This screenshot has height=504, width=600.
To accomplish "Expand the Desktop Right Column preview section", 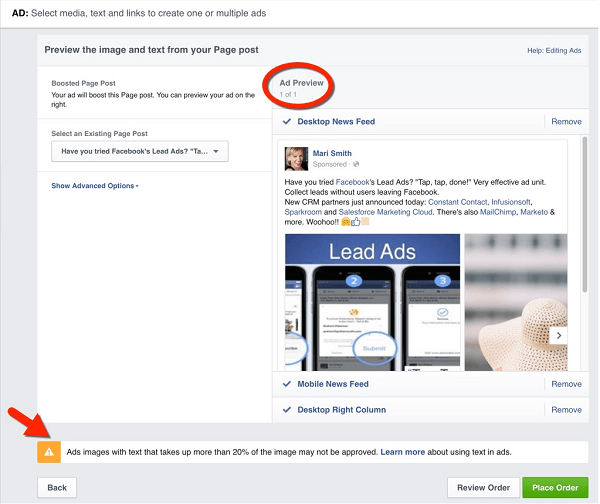I will [x=342, y=409].
